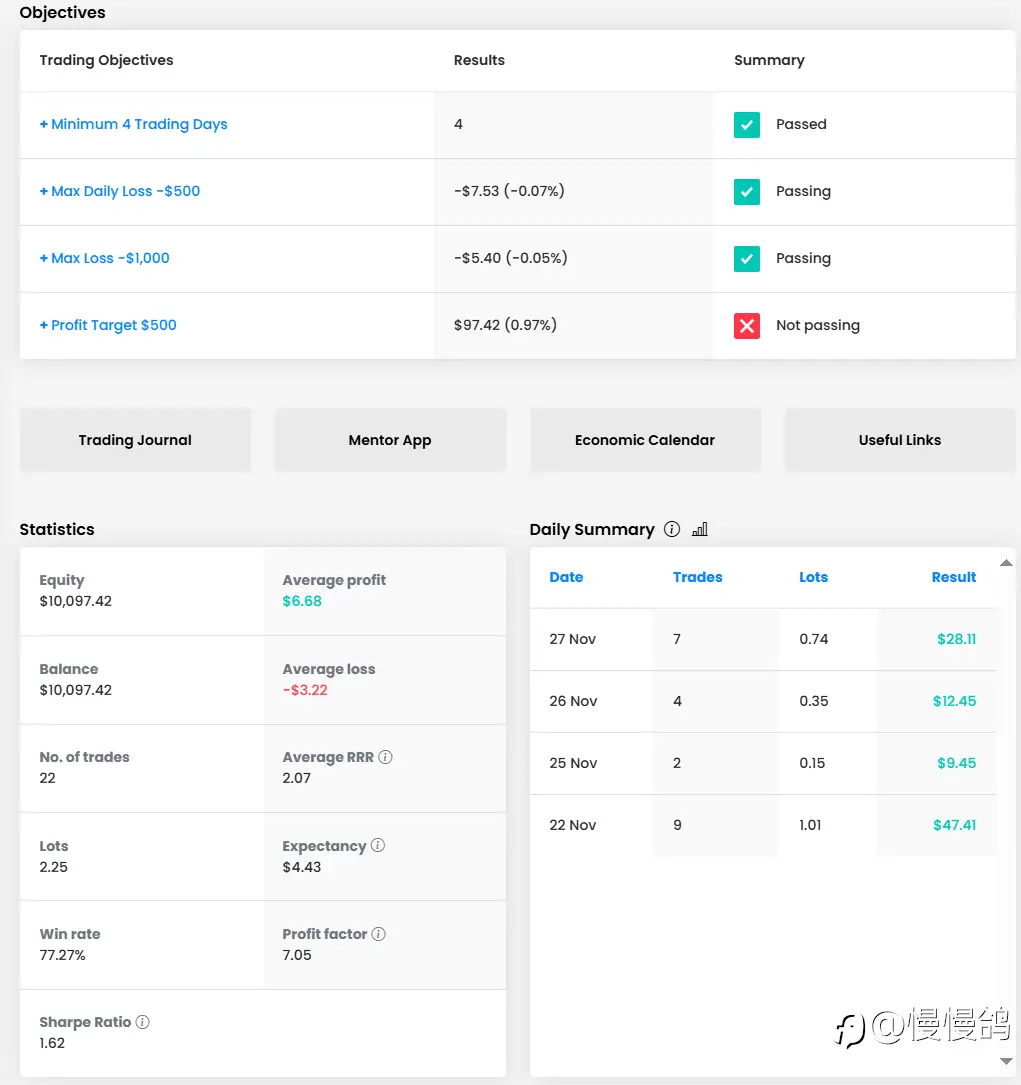Click the Average RRR 2.07 value
This screenshot has width=1021, height=1085.
click(297, 778)
